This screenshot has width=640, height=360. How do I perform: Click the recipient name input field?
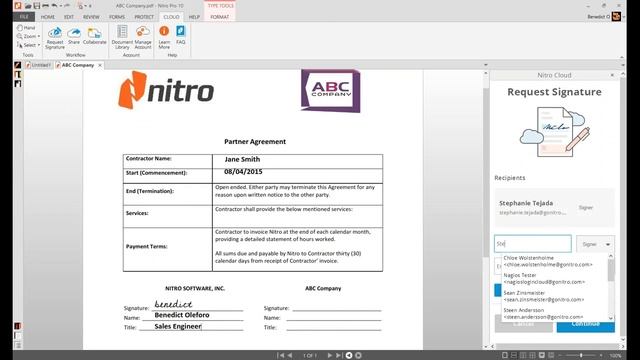pyautogui.click(x=533, y=244)
